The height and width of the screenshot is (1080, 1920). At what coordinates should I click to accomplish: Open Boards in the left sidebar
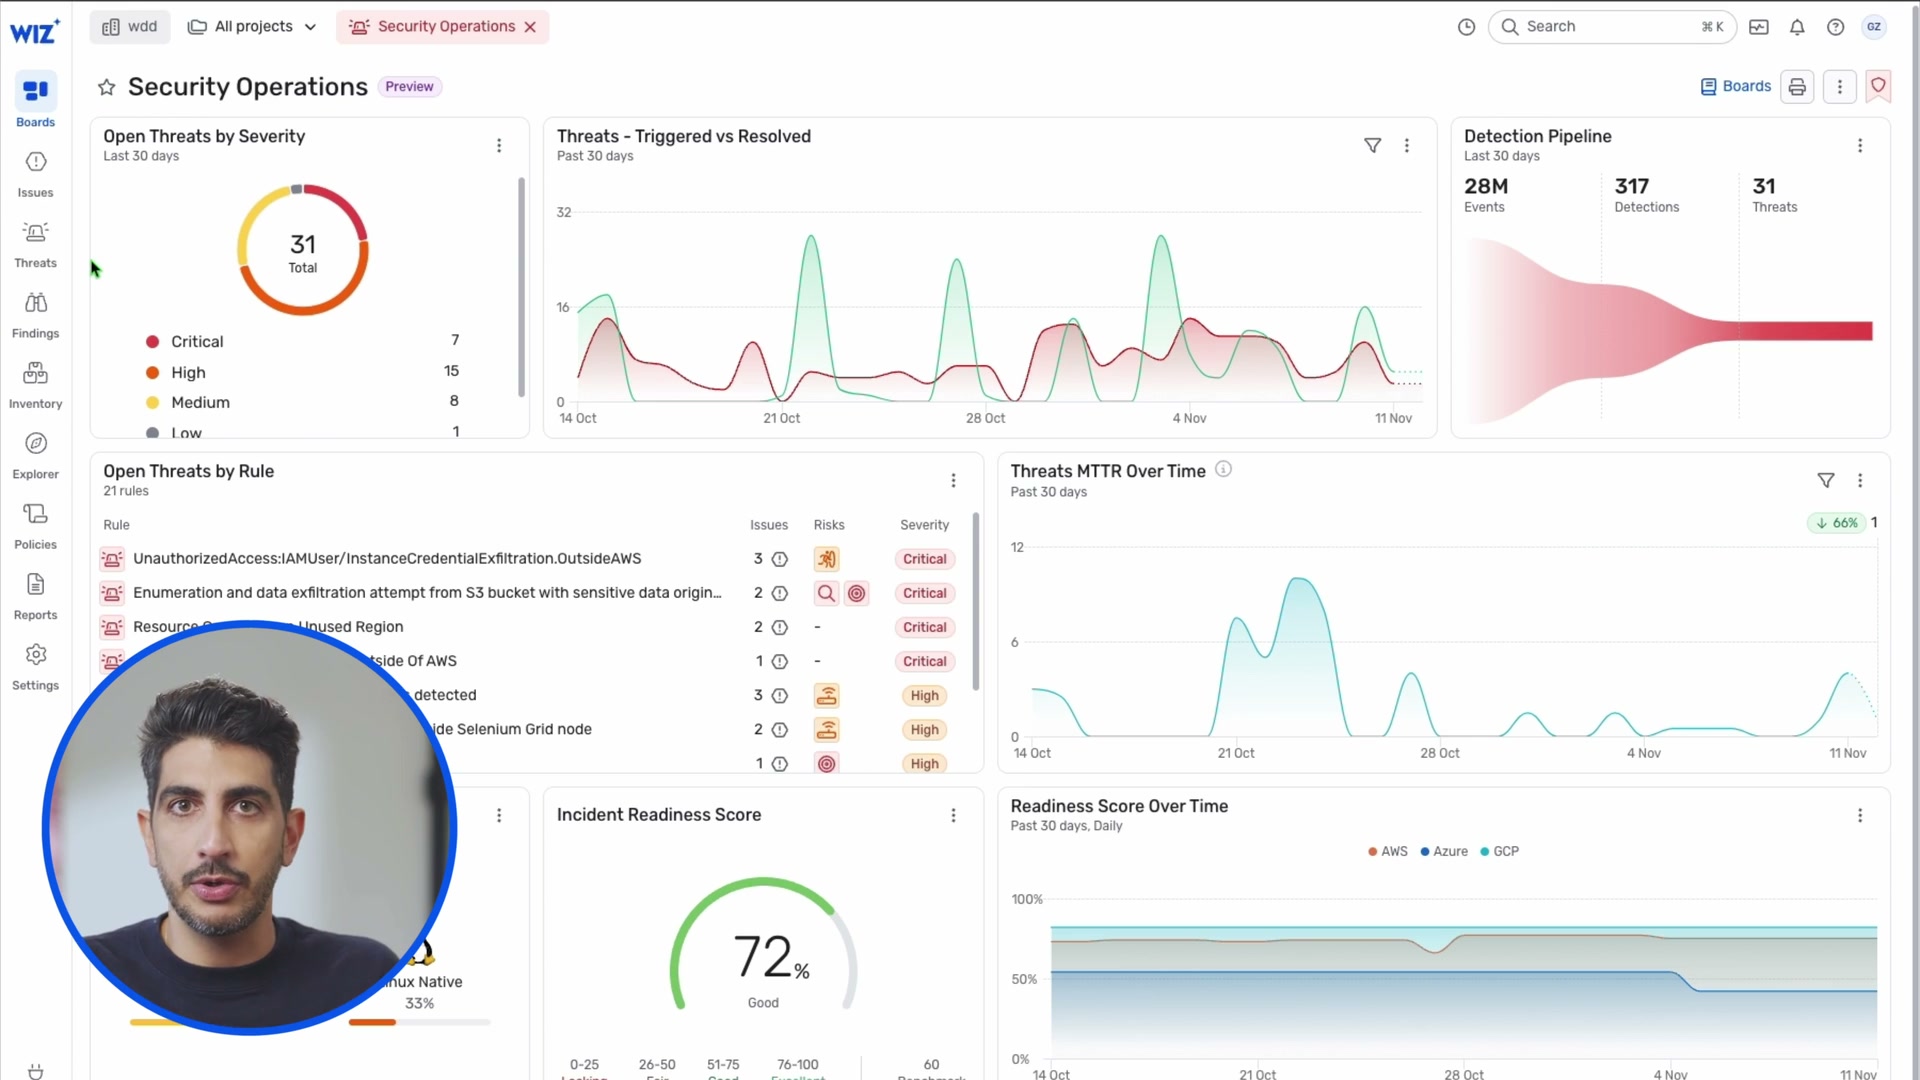35,101
